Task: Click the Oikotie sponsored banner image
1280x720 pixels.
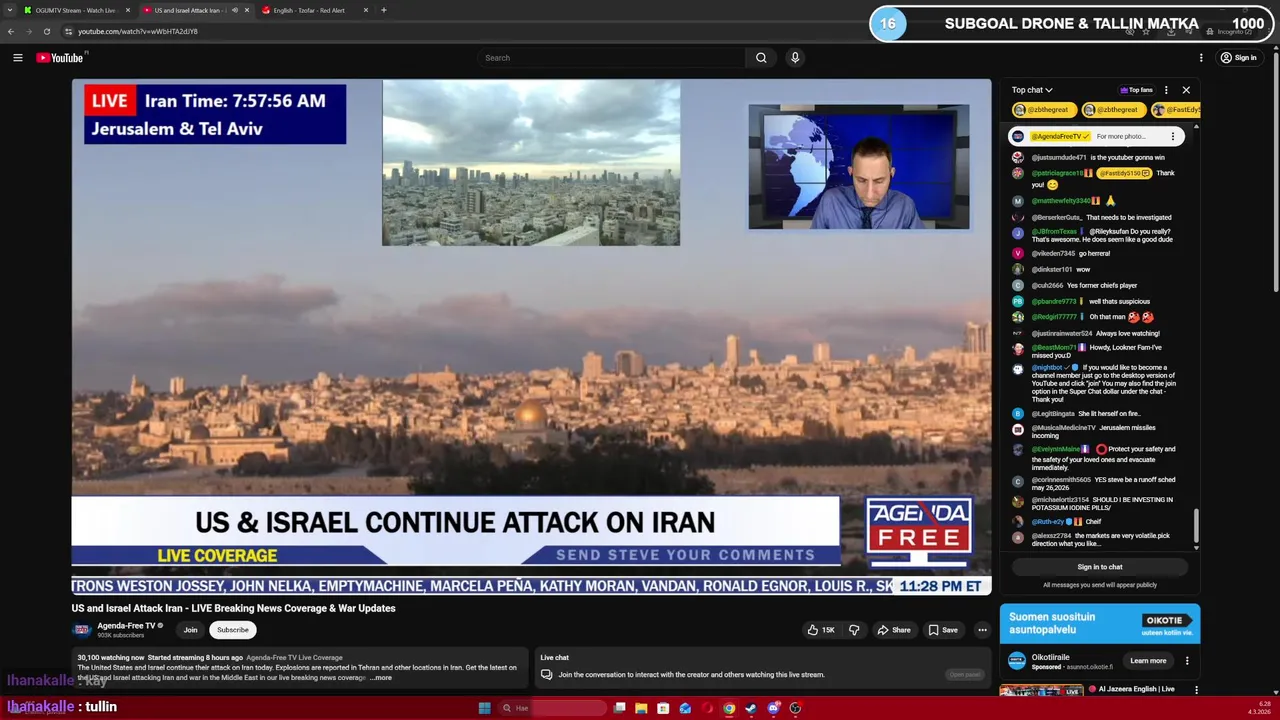Action: point(1100,625)
